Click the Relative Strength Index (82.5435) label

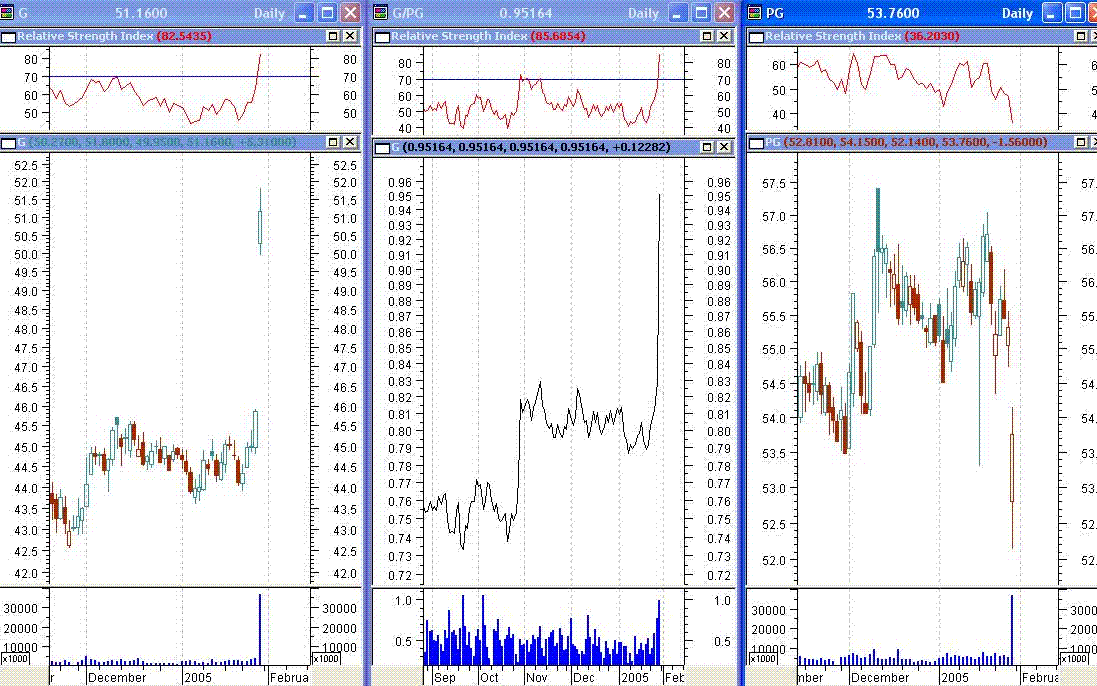pyautogui.click(x=114, y=36)
